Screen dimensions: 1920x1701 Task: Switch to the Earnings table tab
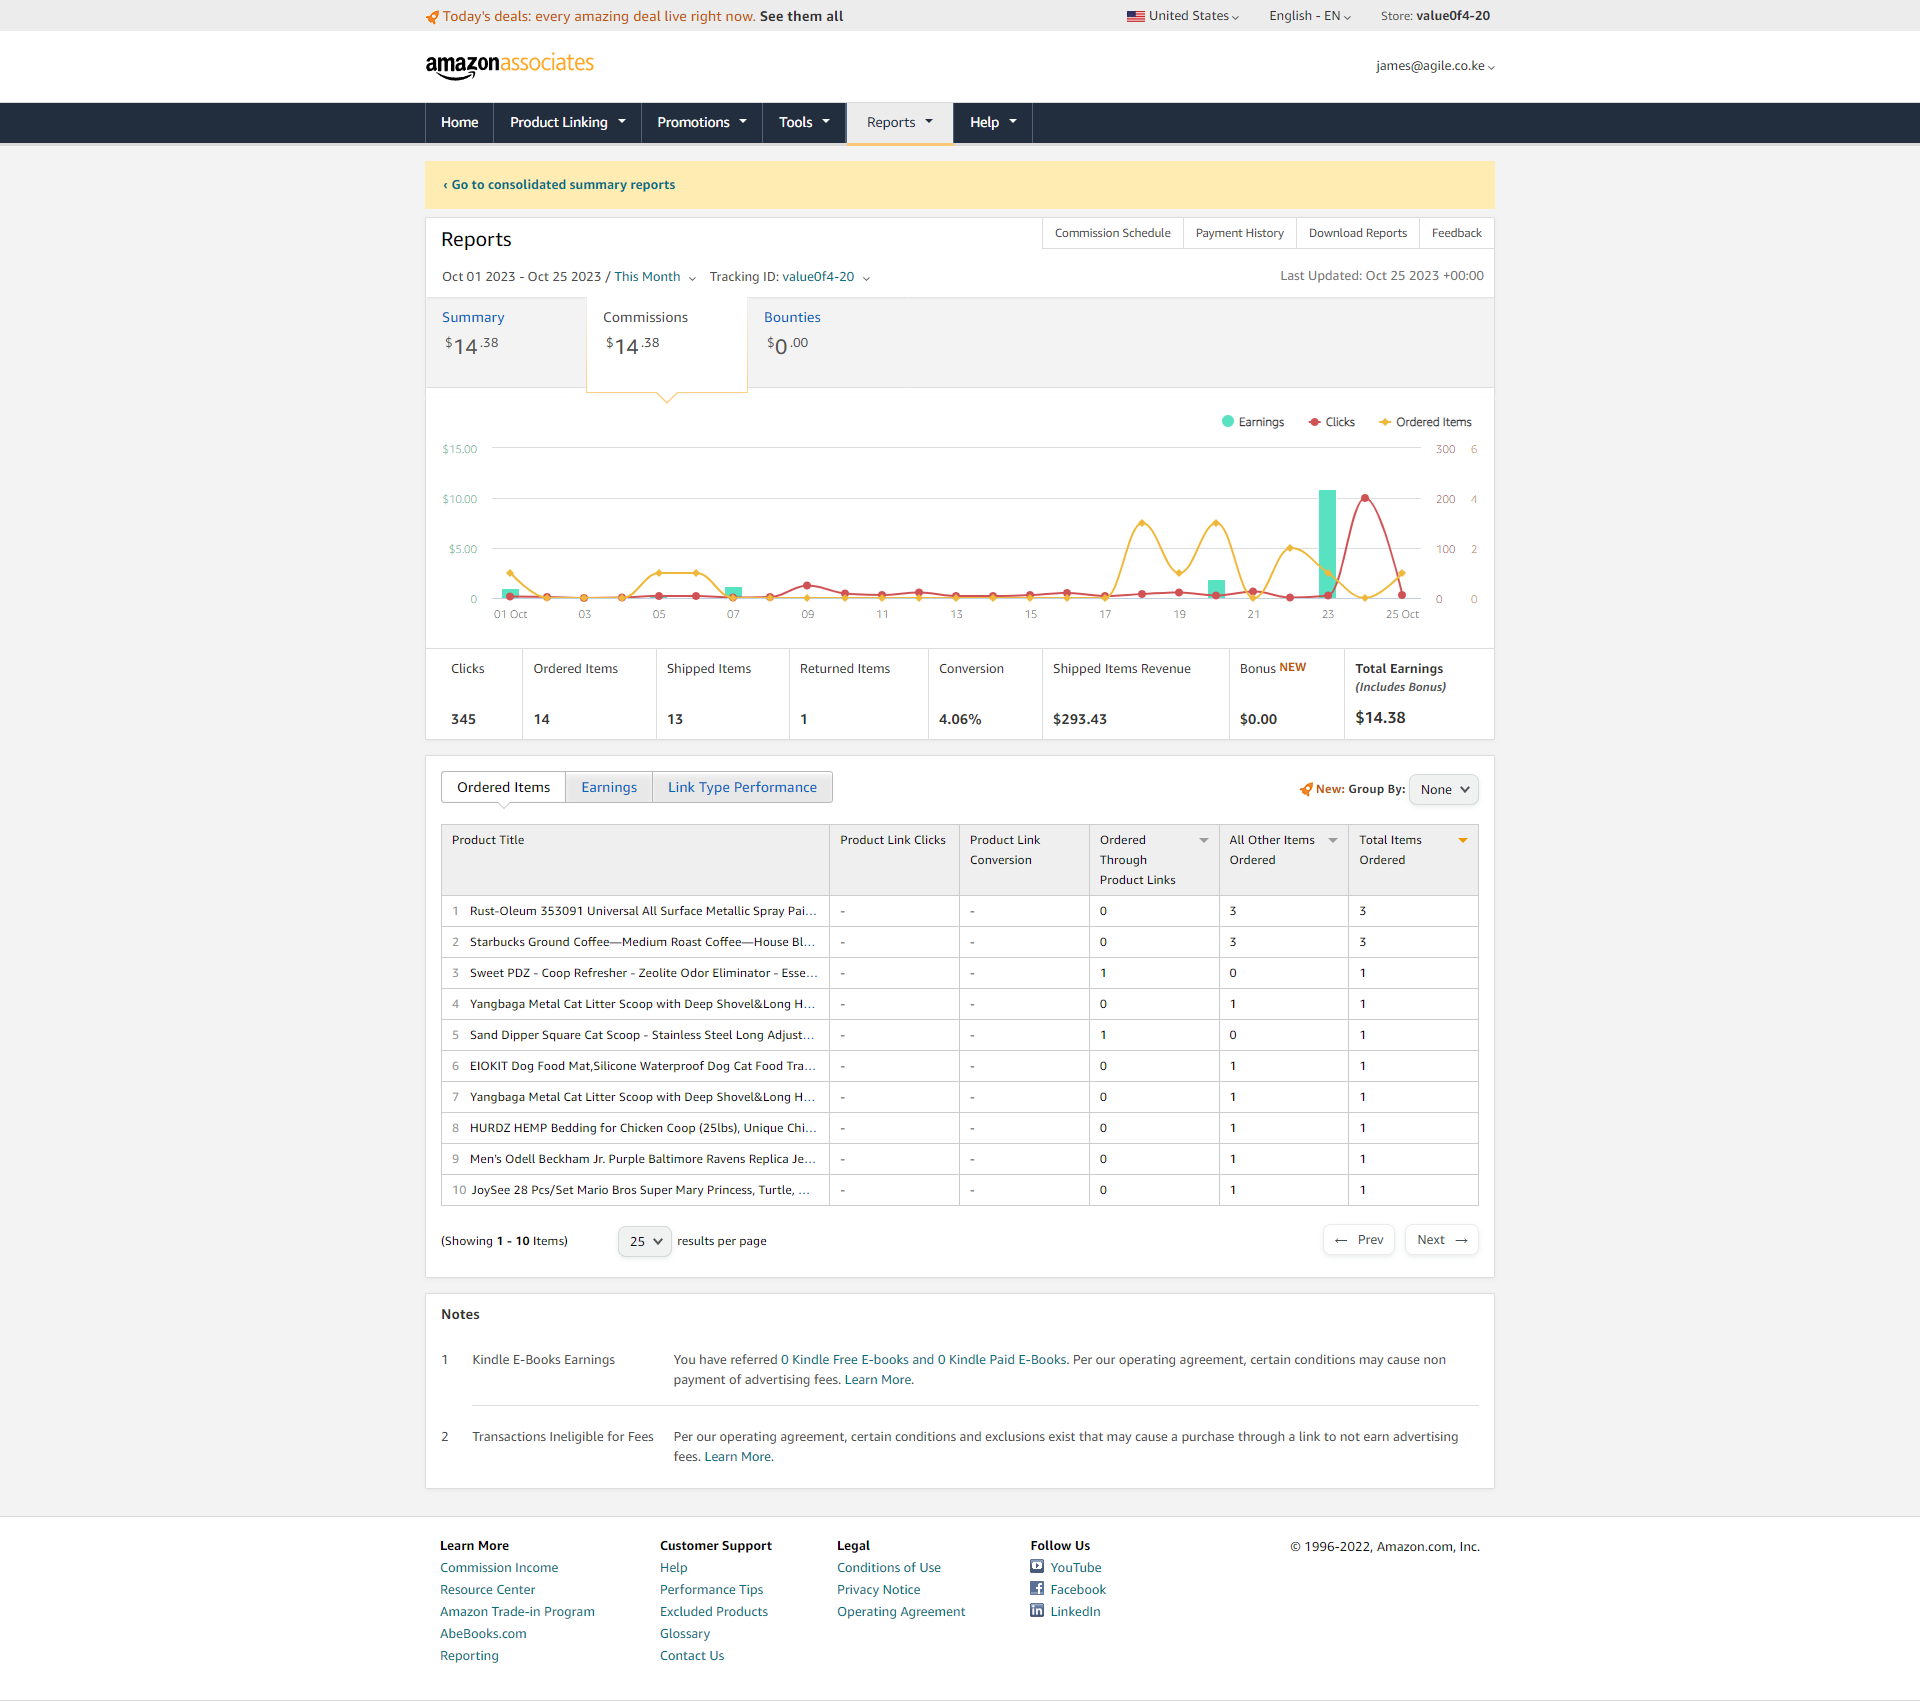(609, 787)
